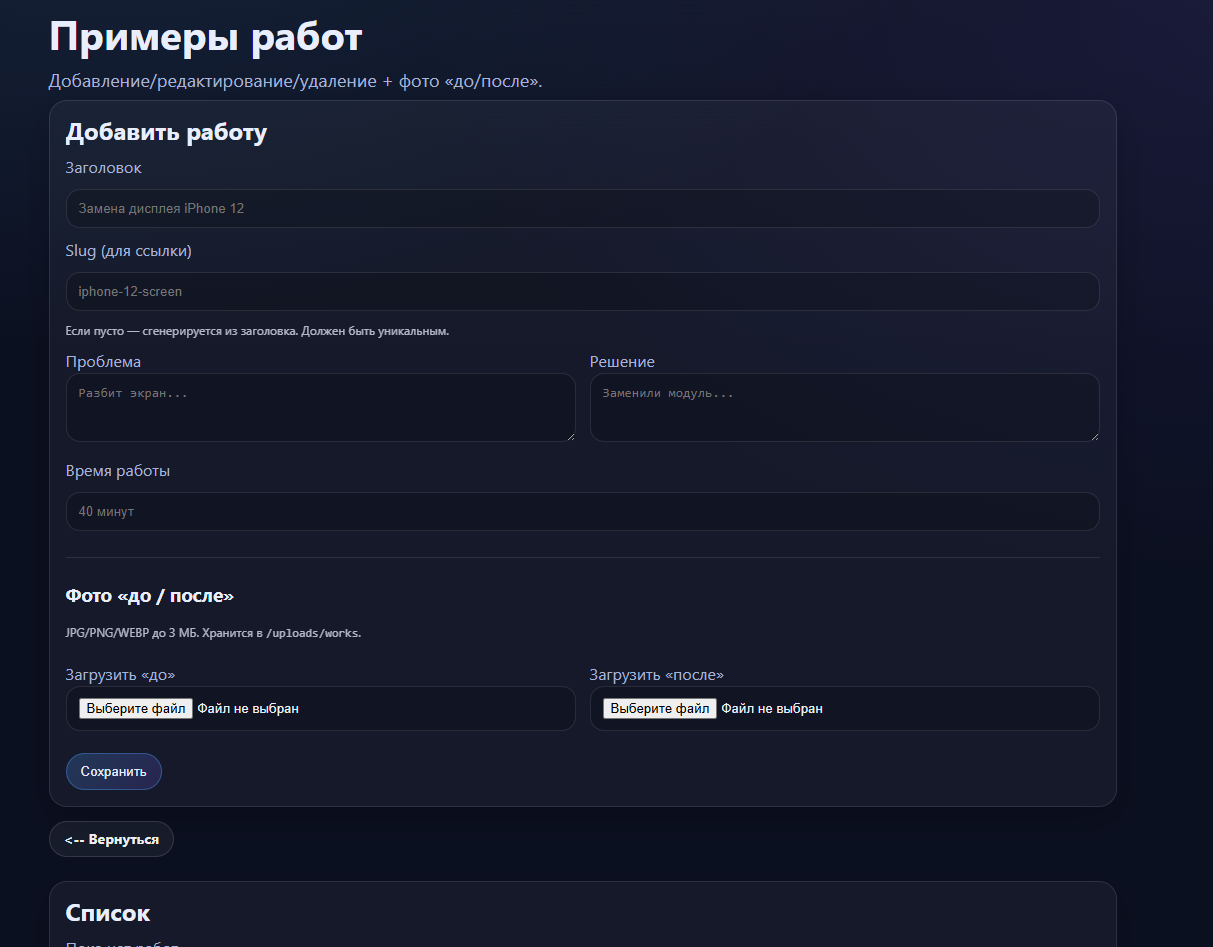Screen dimensions: 1213x947
Task: Click the Добавить работу heading
Action: 166,132
